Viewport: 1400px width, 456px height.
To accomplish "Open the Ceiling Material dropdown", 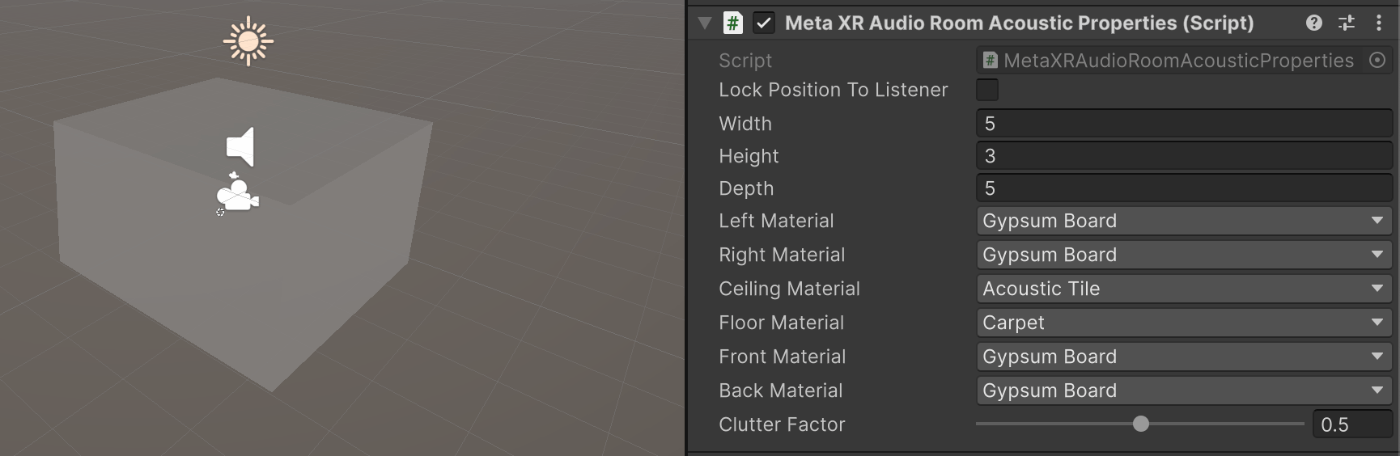I will click(1184, 289).
